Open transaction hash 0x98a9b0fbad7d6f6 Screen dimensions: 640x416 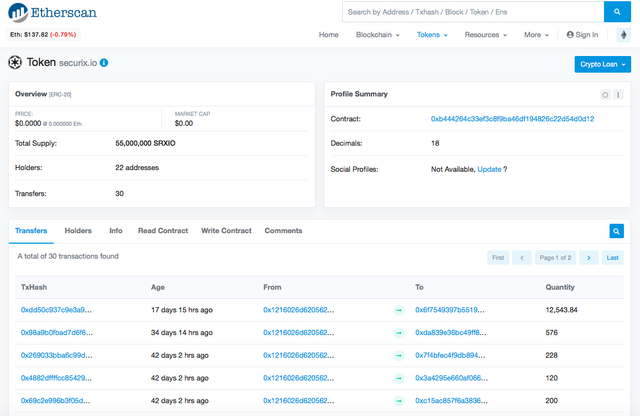click(x=57, y=332)
